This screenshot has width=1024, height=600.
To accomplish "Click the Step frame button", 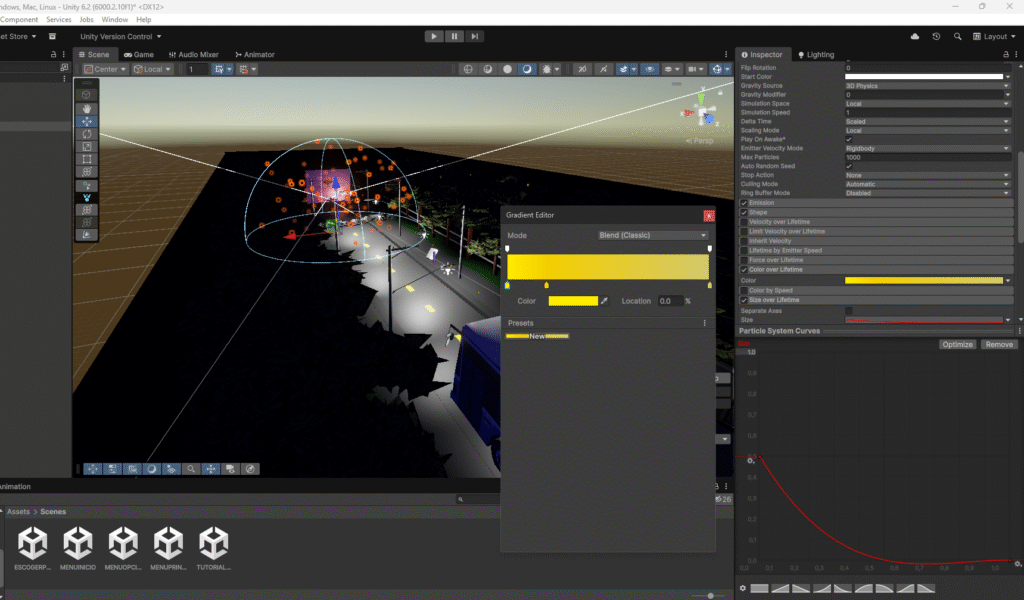I will [x=475, y=36].
